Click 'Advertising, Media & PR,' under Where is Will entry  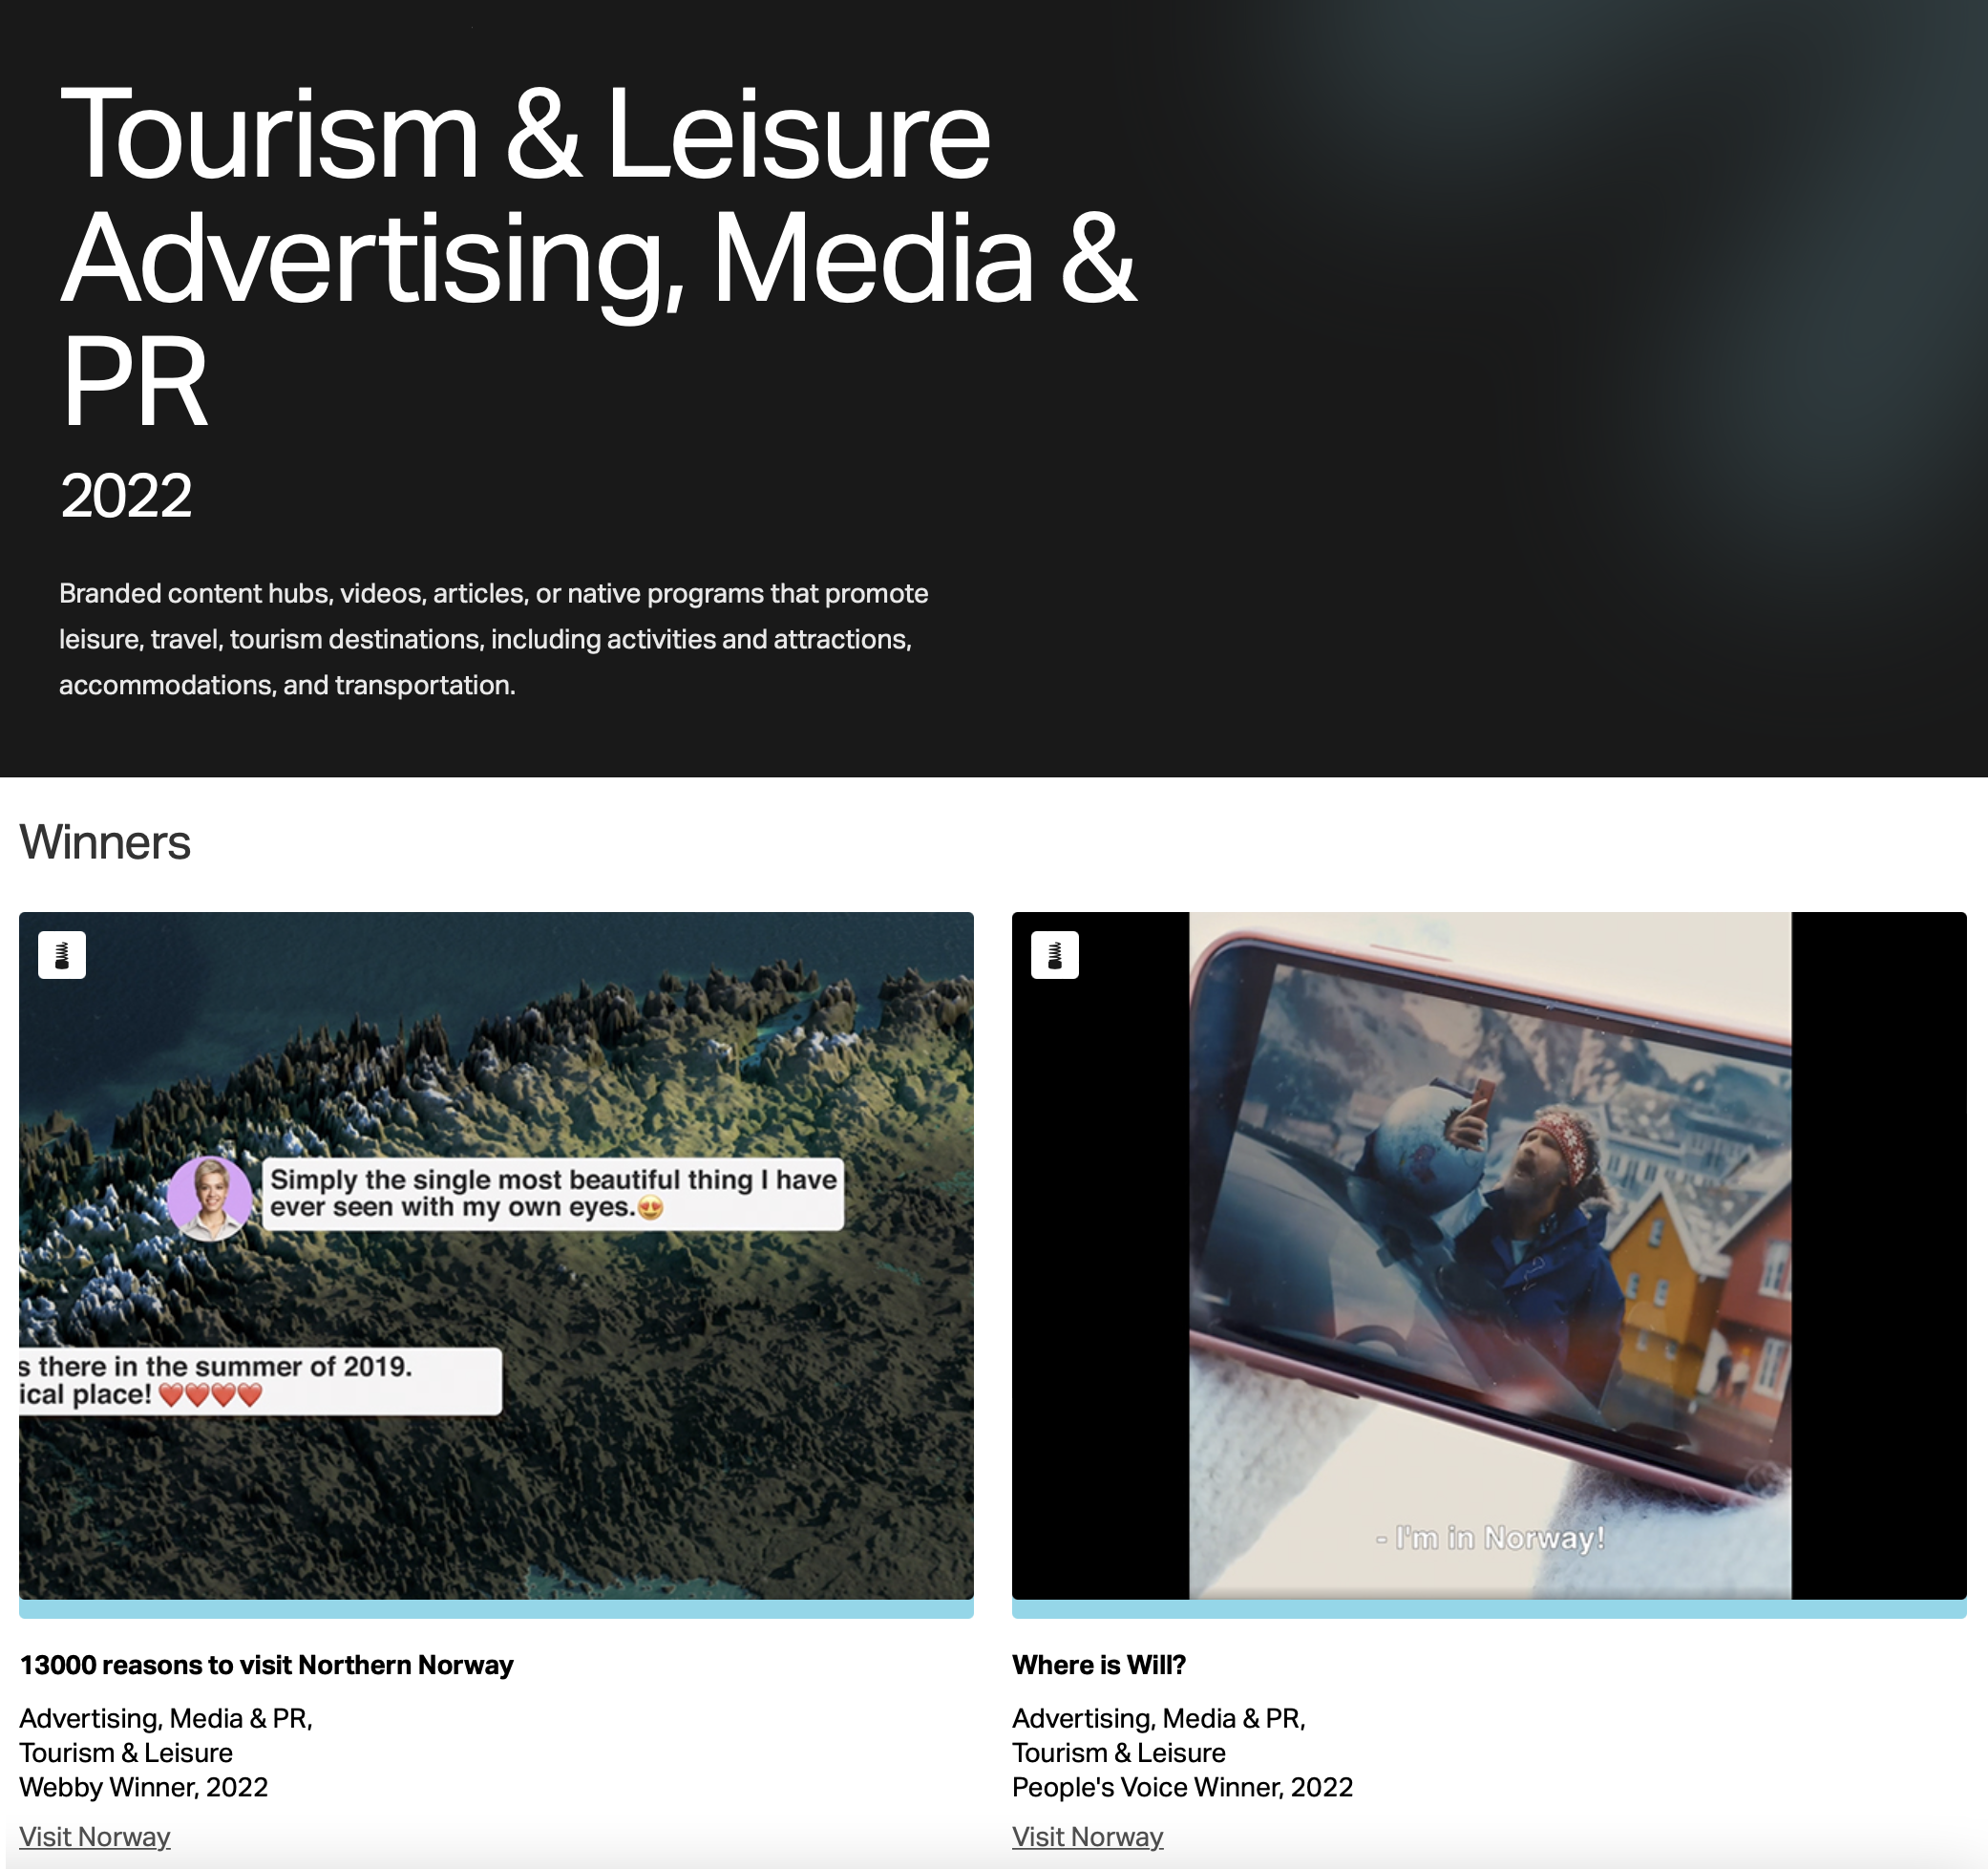(x=1159, y=1718)
